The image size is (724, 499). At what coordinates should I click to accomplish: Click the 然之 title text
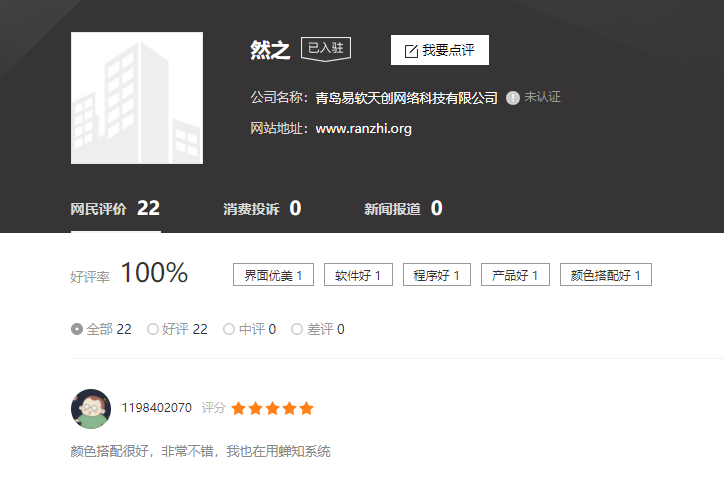pyautogui.click(x=270, y=50)
